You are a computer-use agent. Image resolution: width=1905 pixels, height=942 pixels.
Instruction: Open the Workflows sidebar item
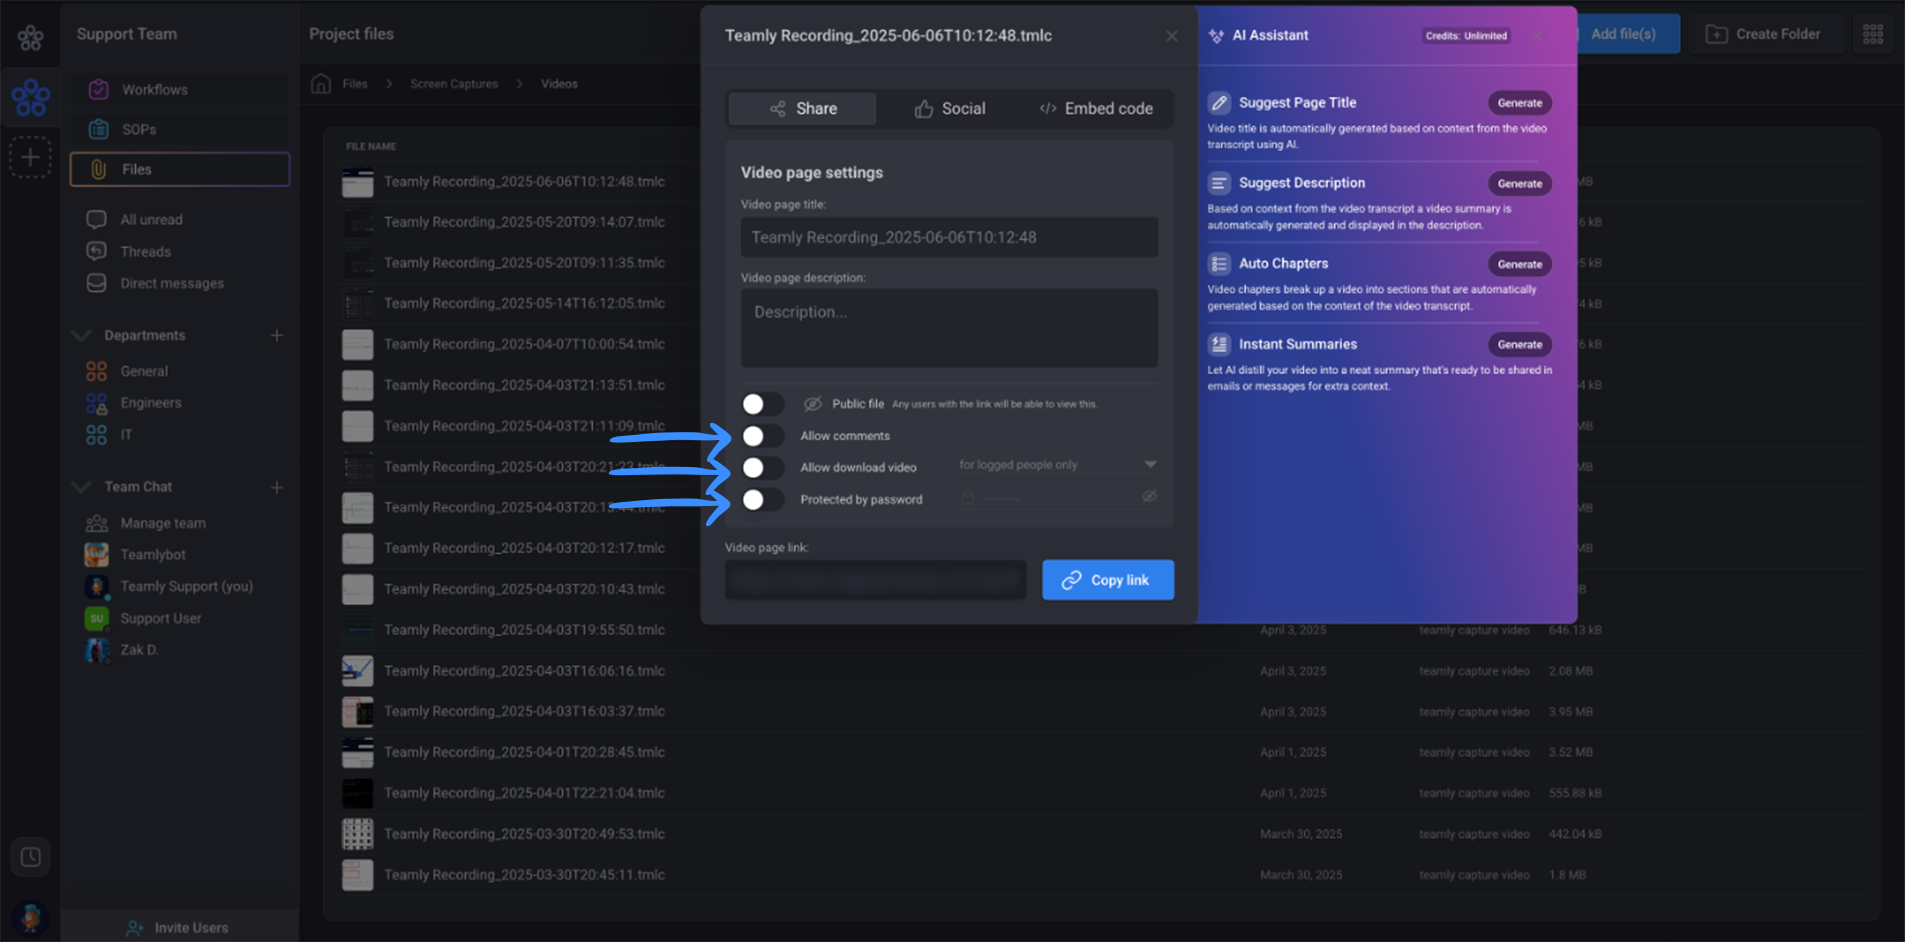pos(179,90)
